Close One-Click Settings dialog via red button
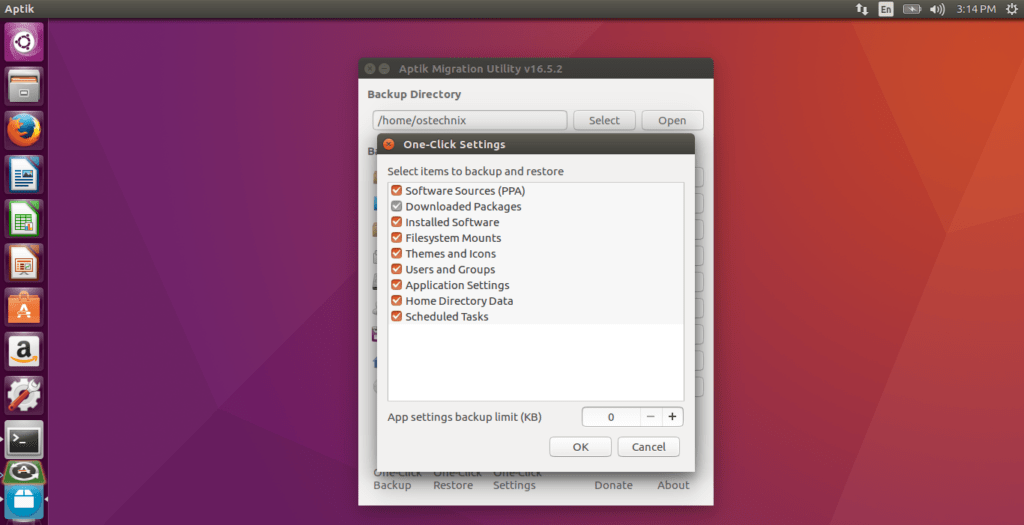 389,144
